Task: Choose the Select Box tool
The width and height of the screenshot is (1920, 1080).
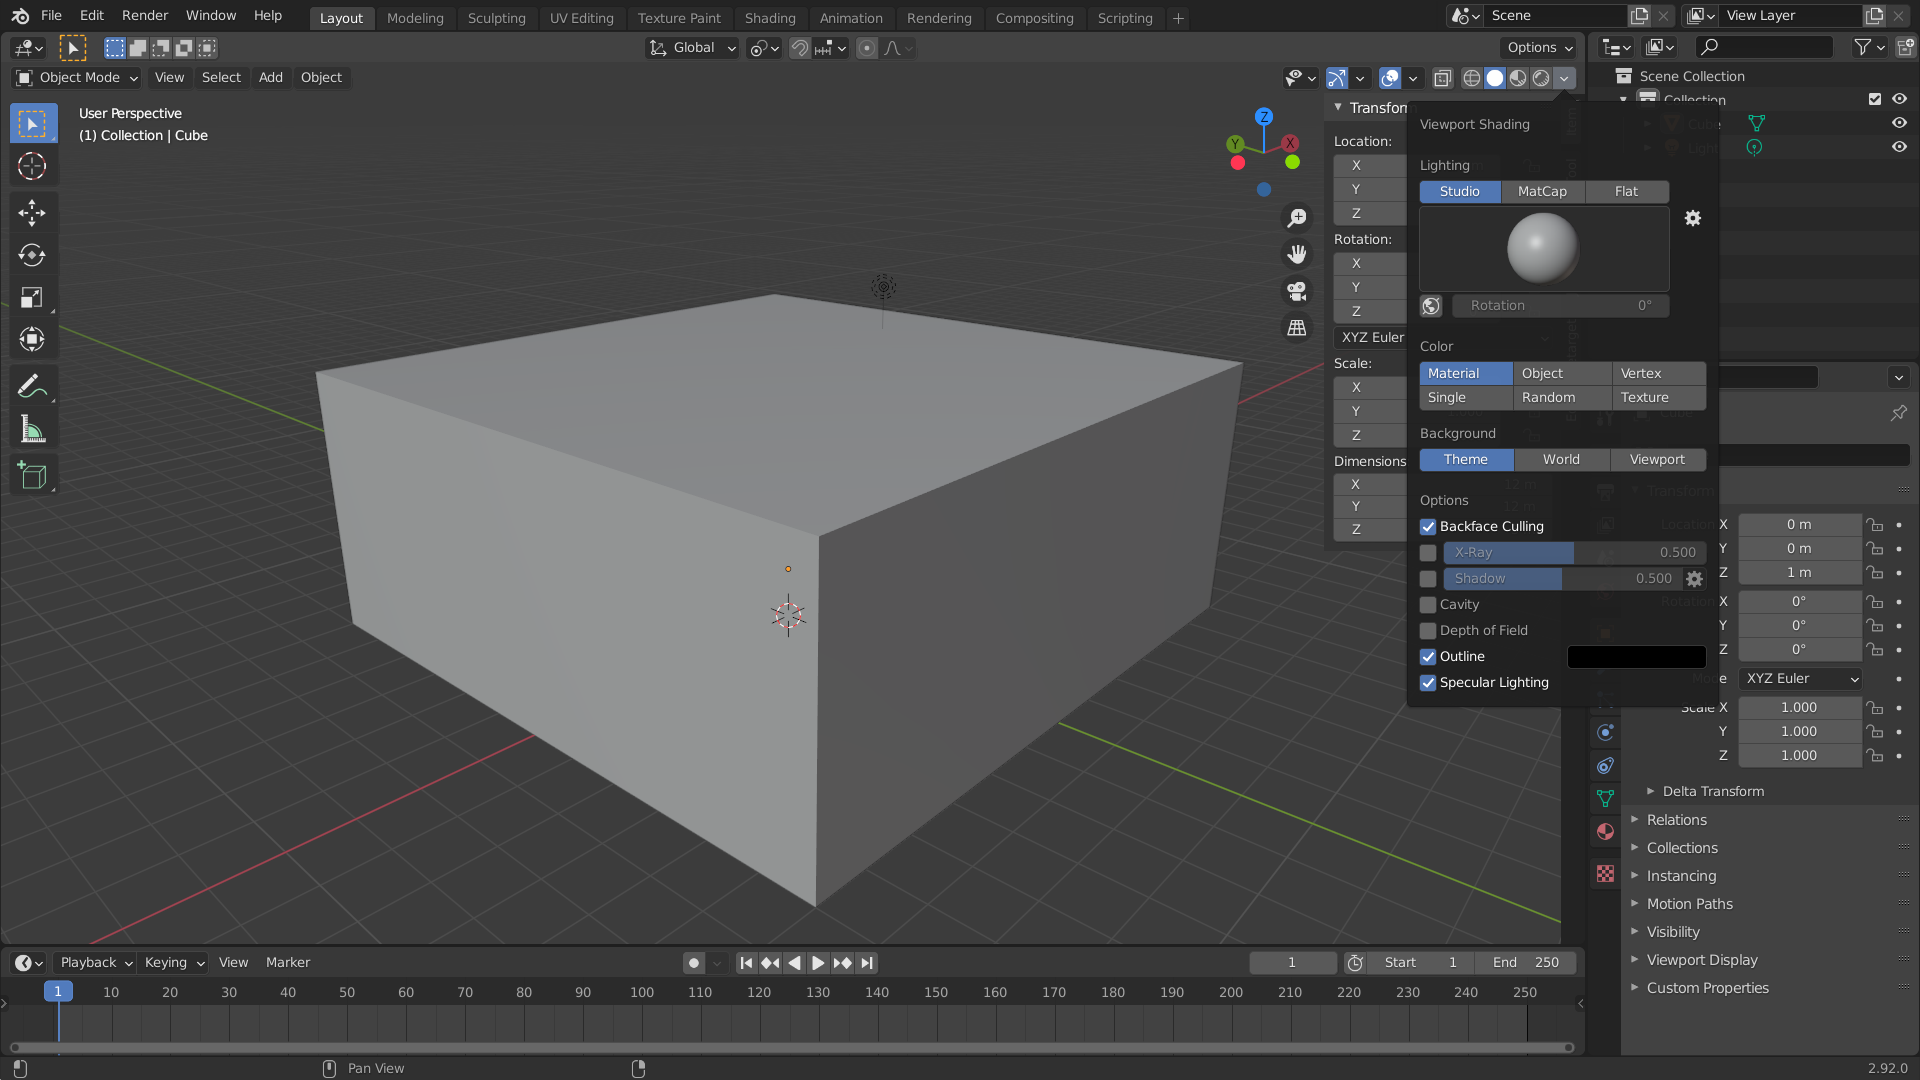Action: (x=32, y=124)
